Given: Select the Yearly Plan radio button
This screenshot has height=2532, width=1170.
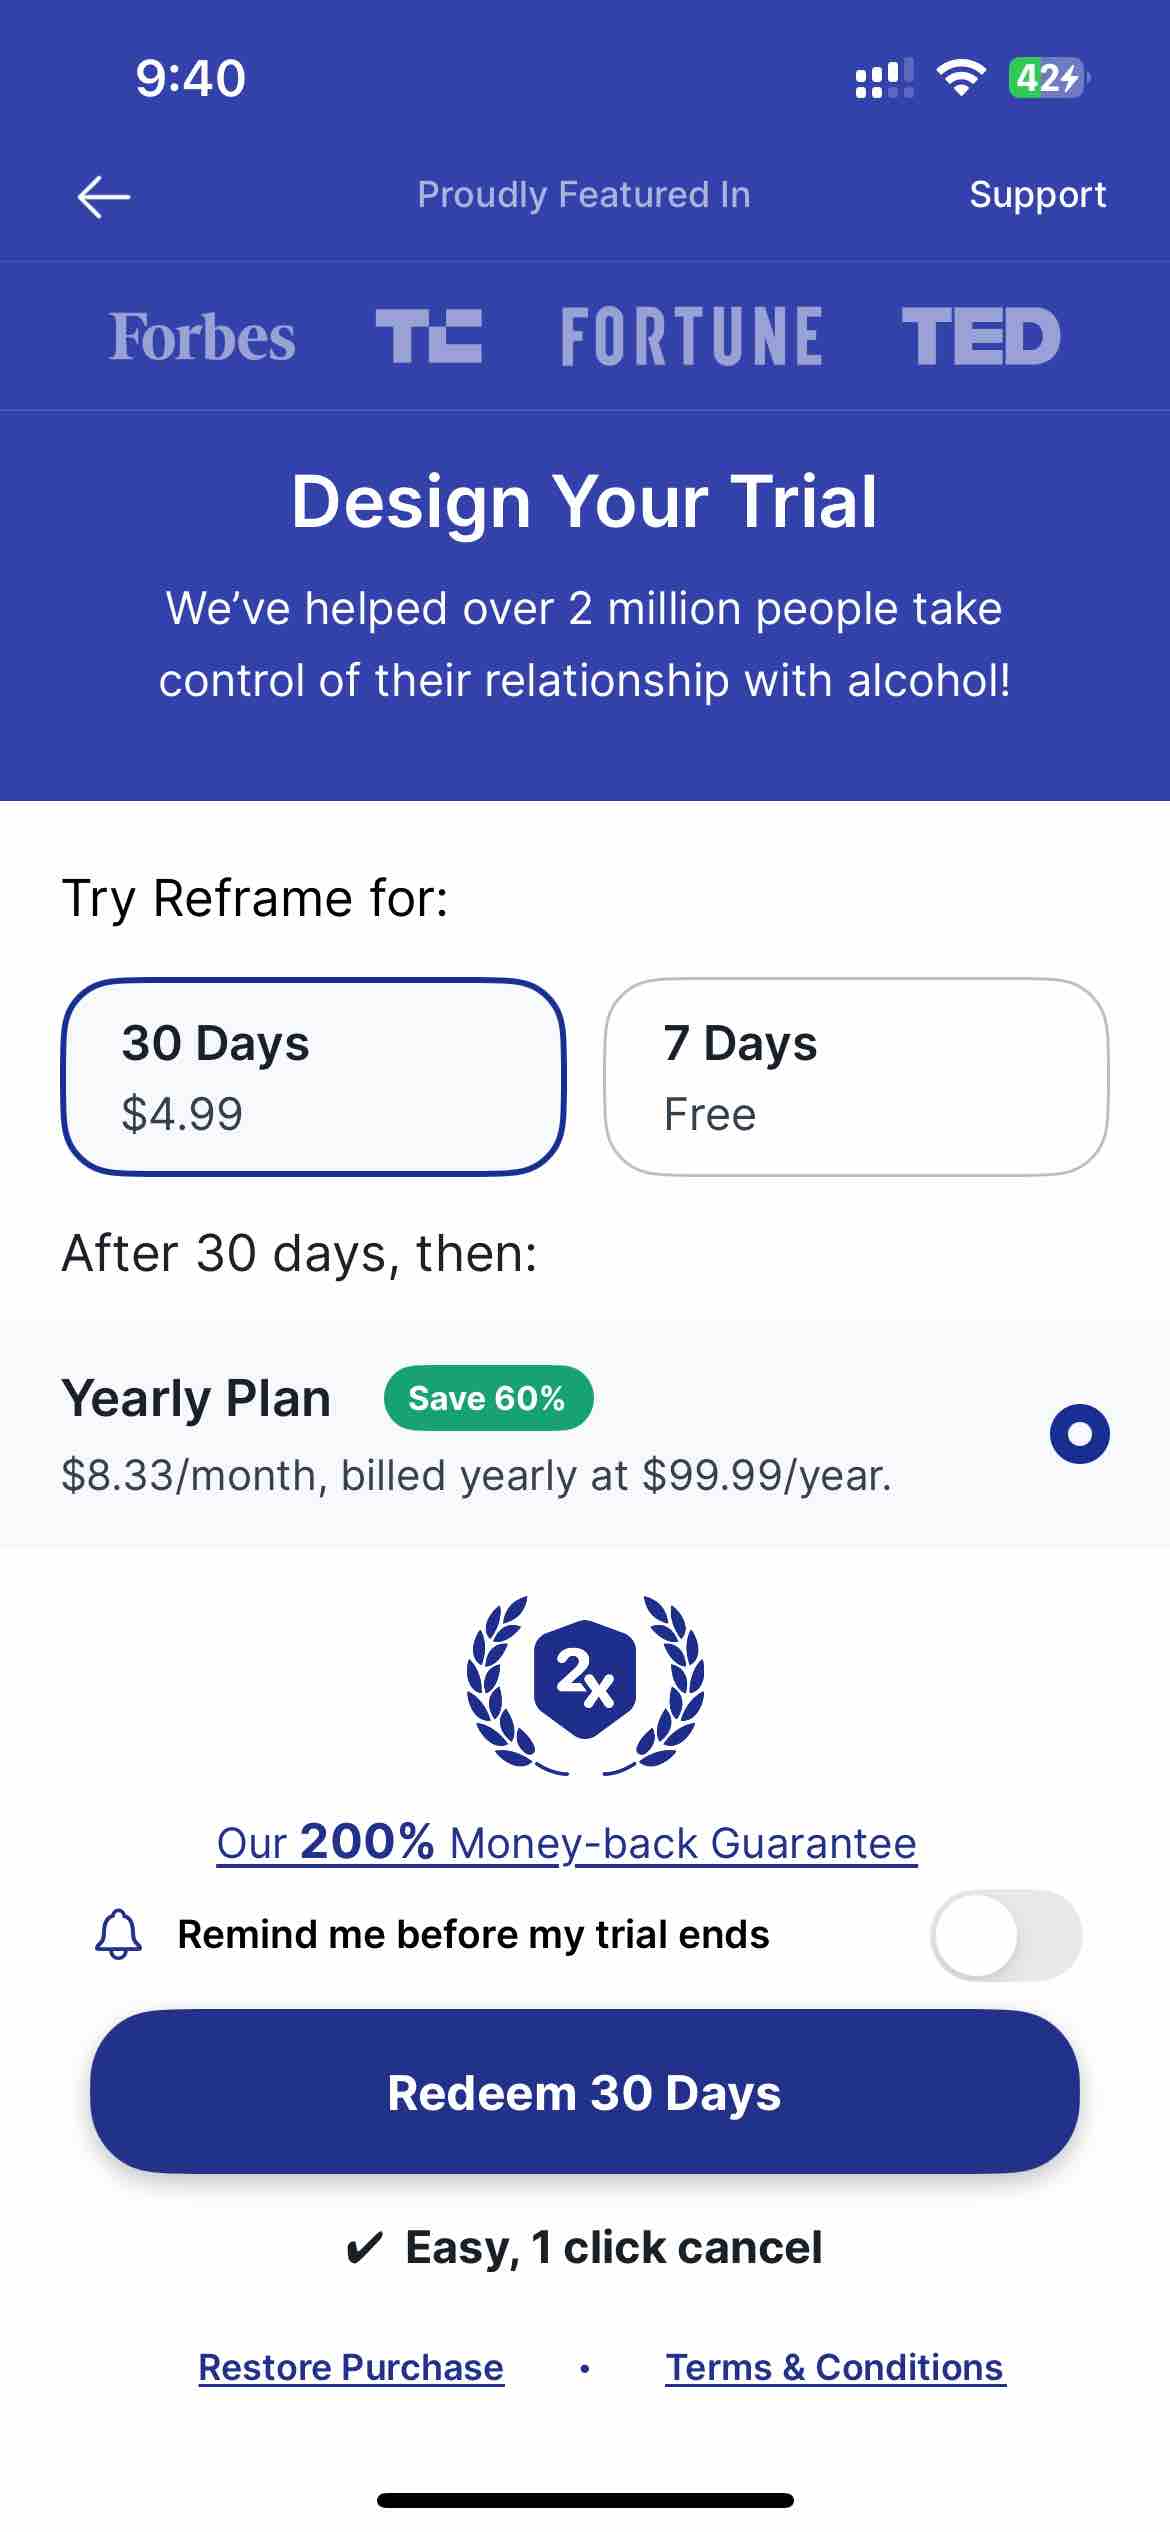Looking at the screenshot, I should coord(1079,1432).
